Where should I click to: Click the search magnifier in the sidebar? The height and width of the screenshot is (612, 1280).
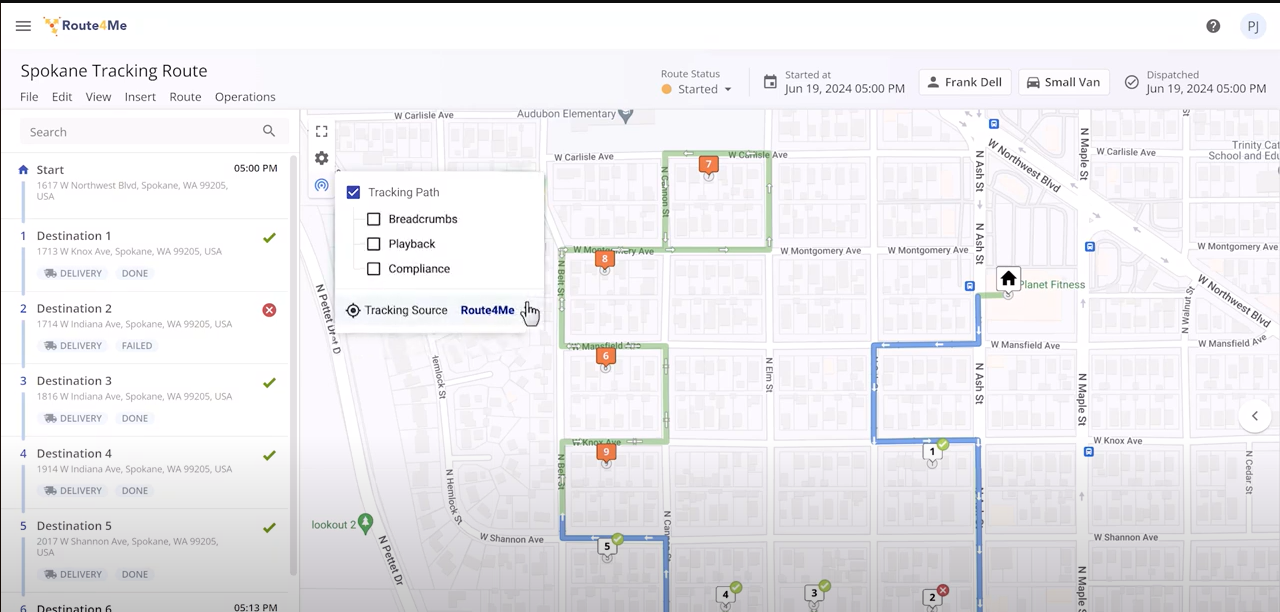(x=269, y=131)
